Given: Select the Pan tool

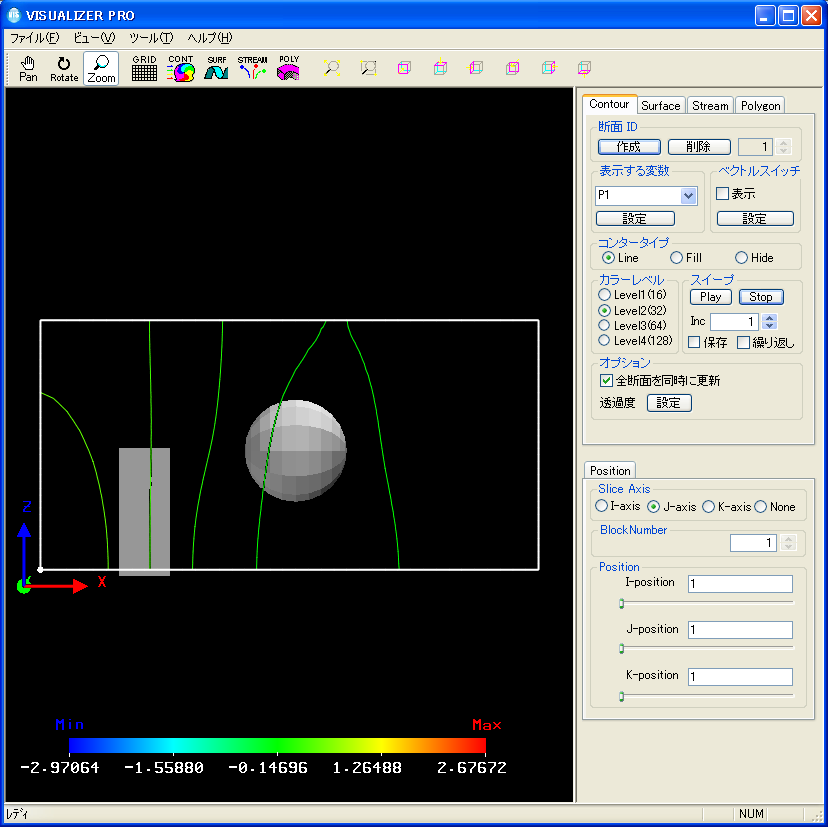Looking at the screenshot, I should 28,68.
